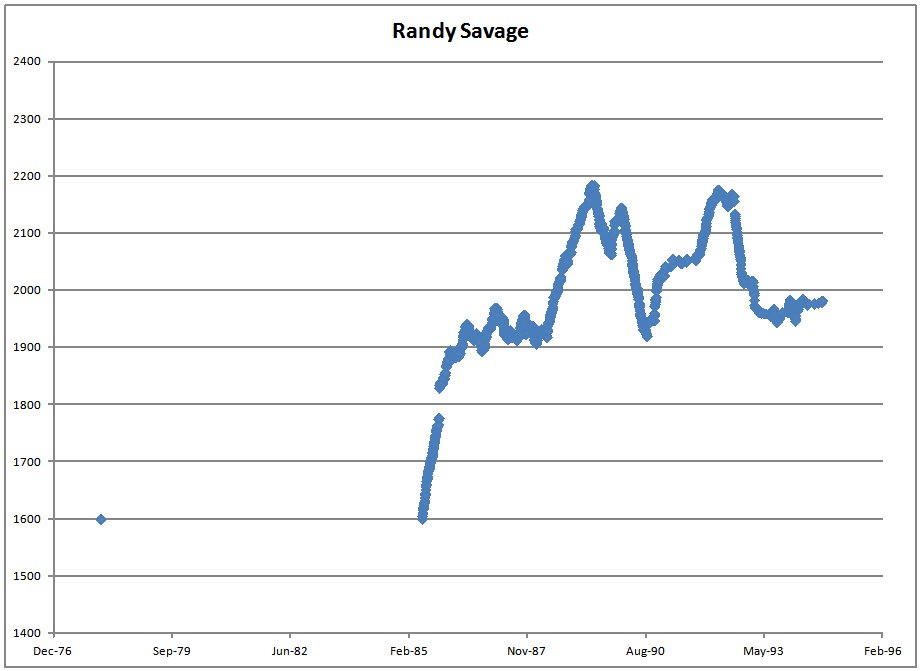Click the 2200 y-axis label
The height and width of the screenshot is (671, 920).
pyautogui.click(x=27, y=176)
